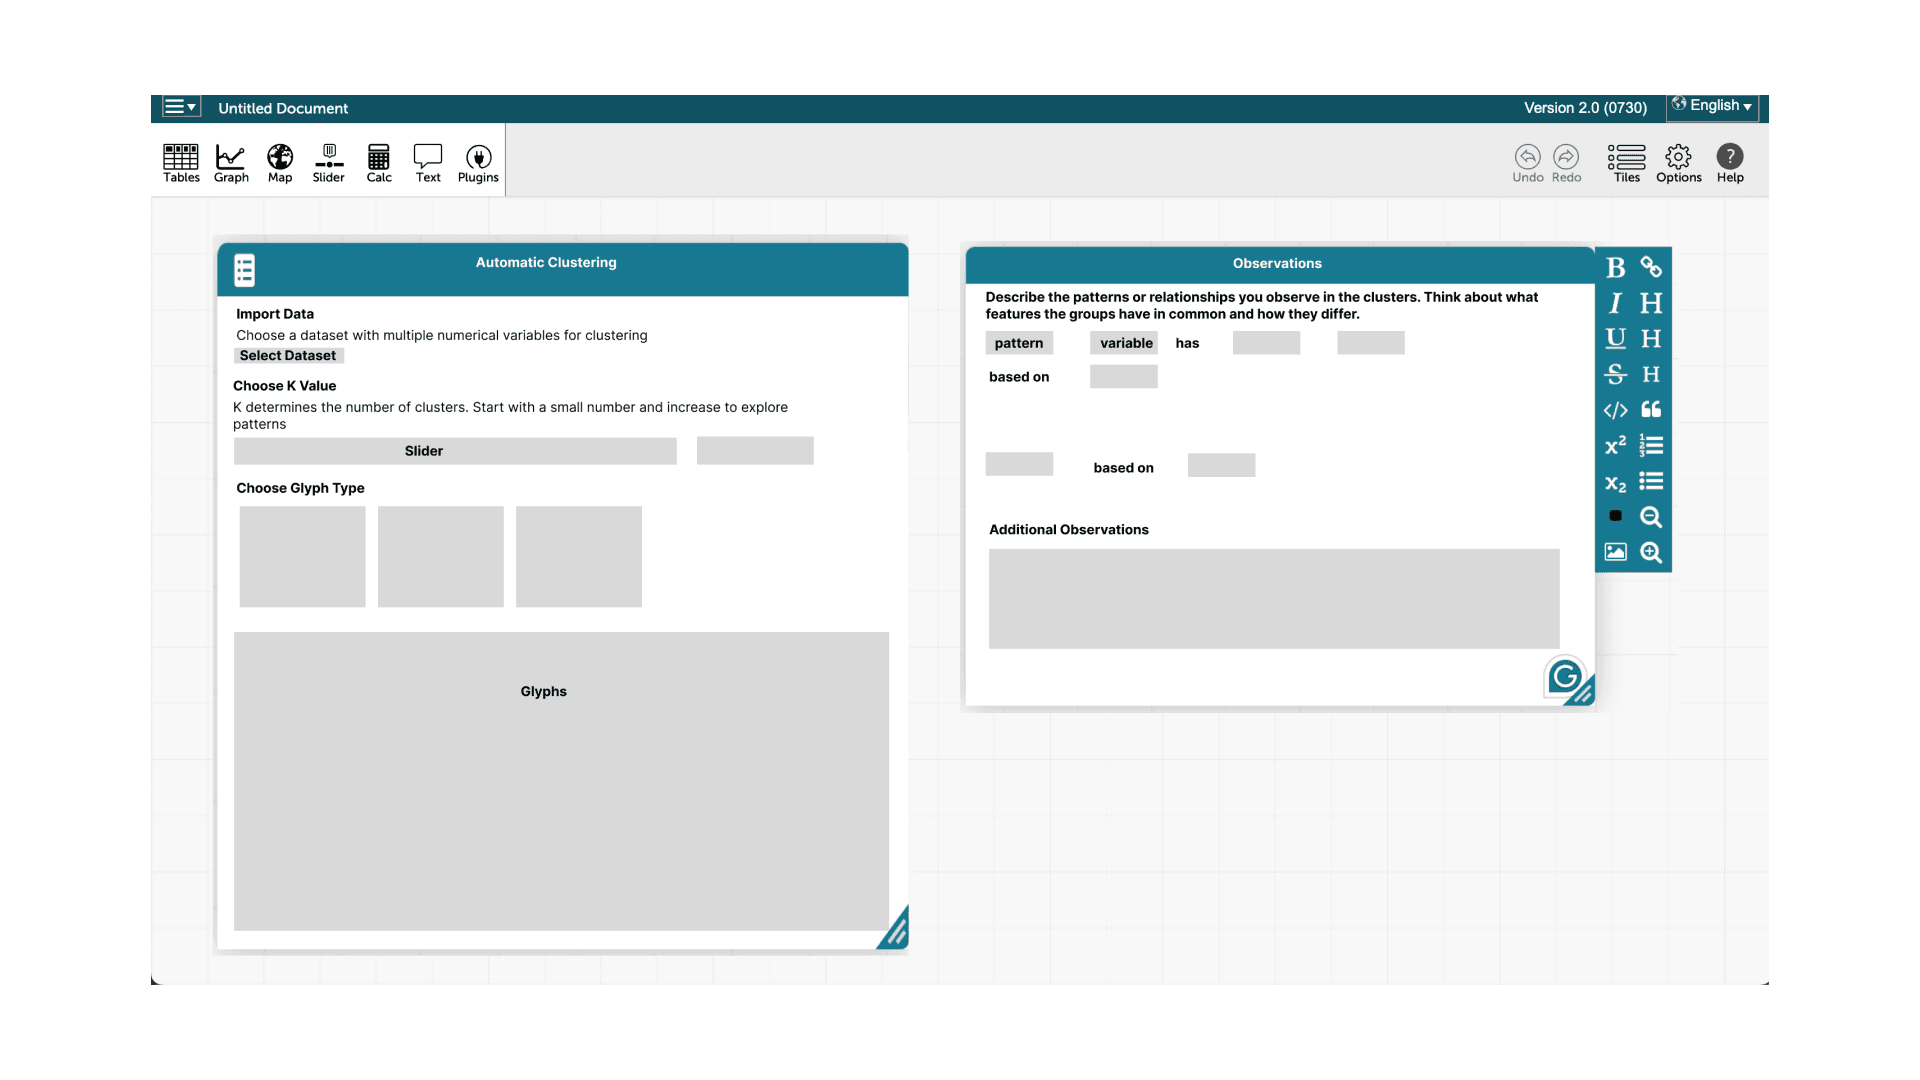Insert a numbered list
The width and height of the screenshot is (1920, 1080).
[x=1651, y=446]
